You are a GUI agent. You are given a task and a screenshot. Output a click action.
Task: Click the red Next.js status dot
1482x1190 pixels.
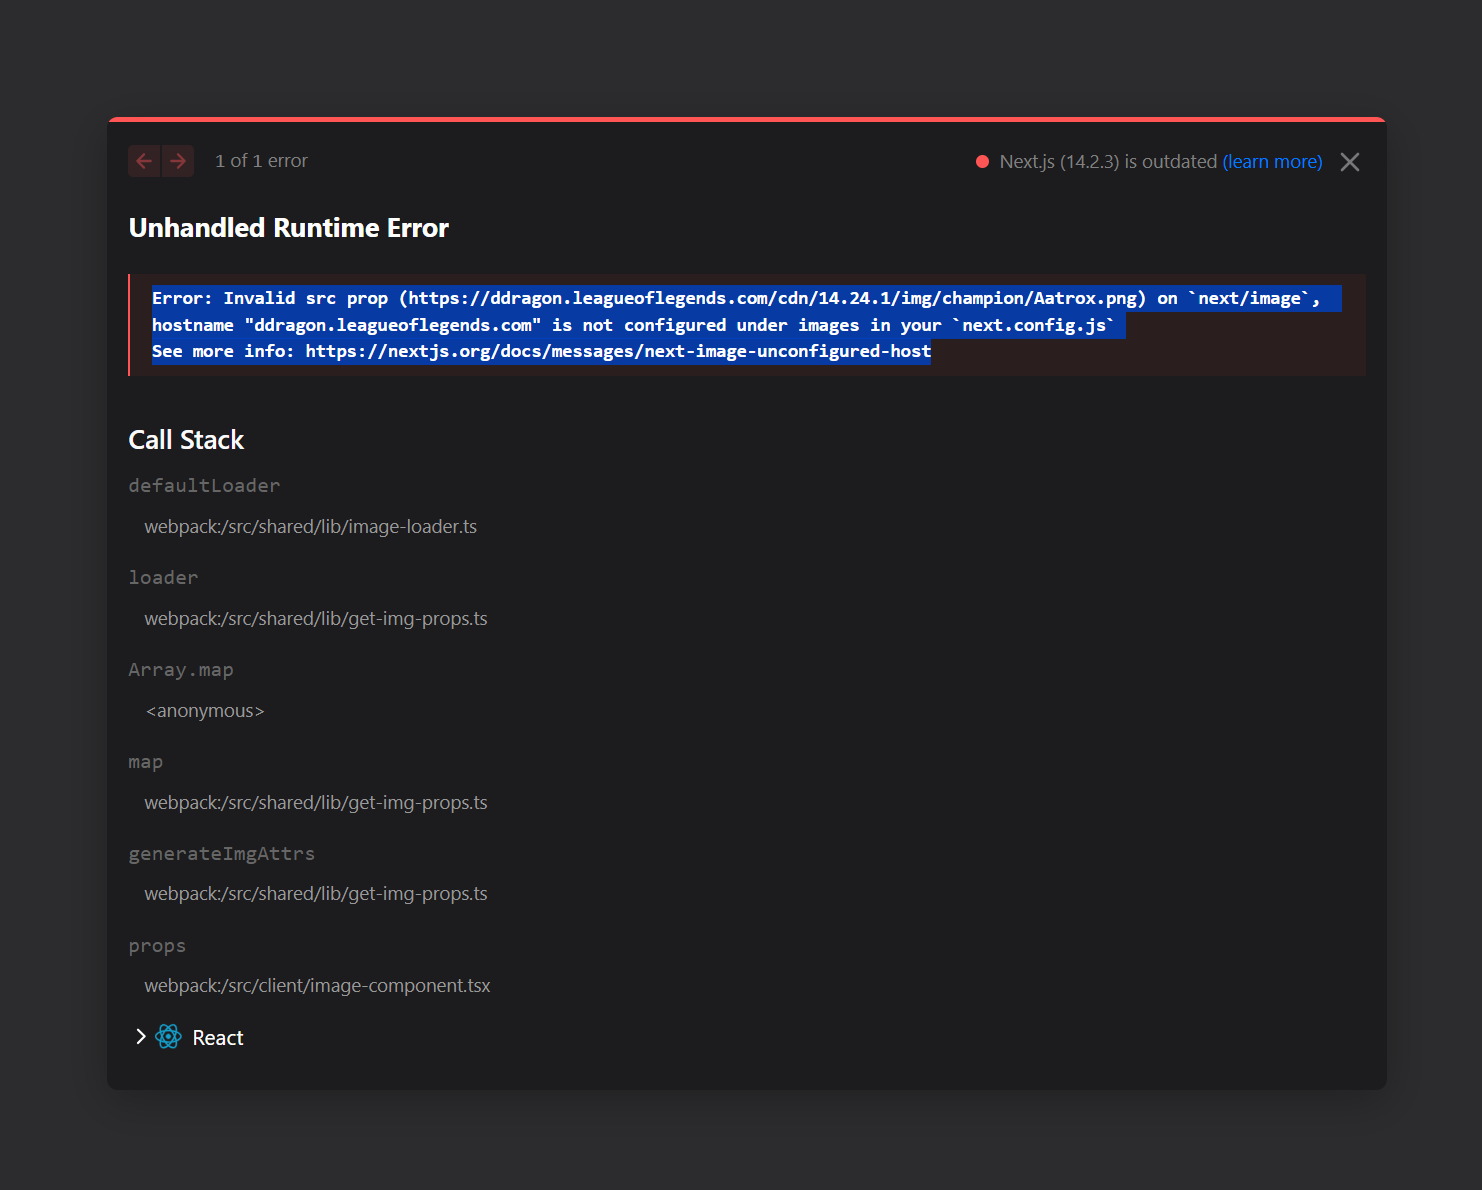coord(982,161)
